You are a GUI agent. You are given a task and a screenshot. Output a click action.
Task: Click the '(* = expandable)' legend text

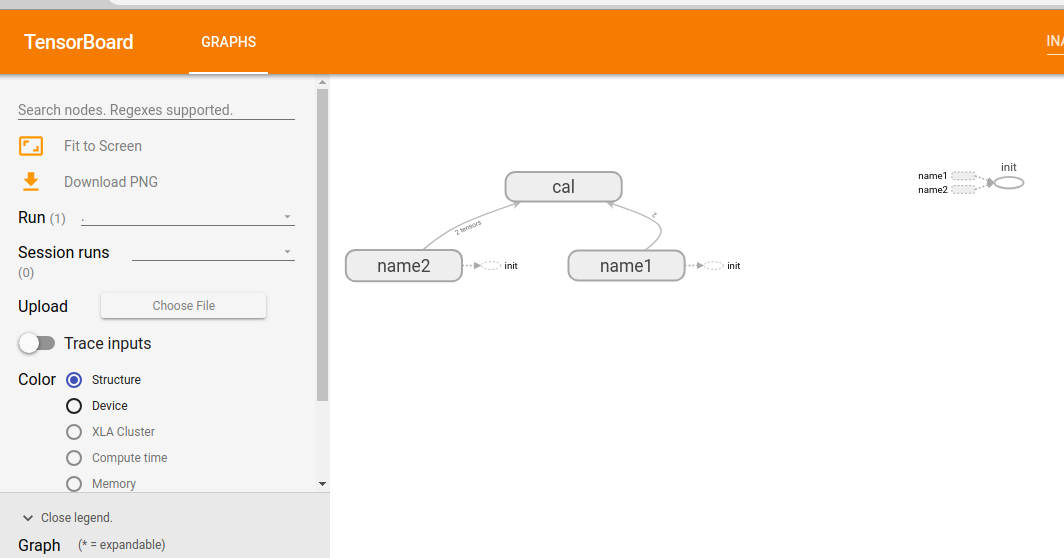point(121,545)
